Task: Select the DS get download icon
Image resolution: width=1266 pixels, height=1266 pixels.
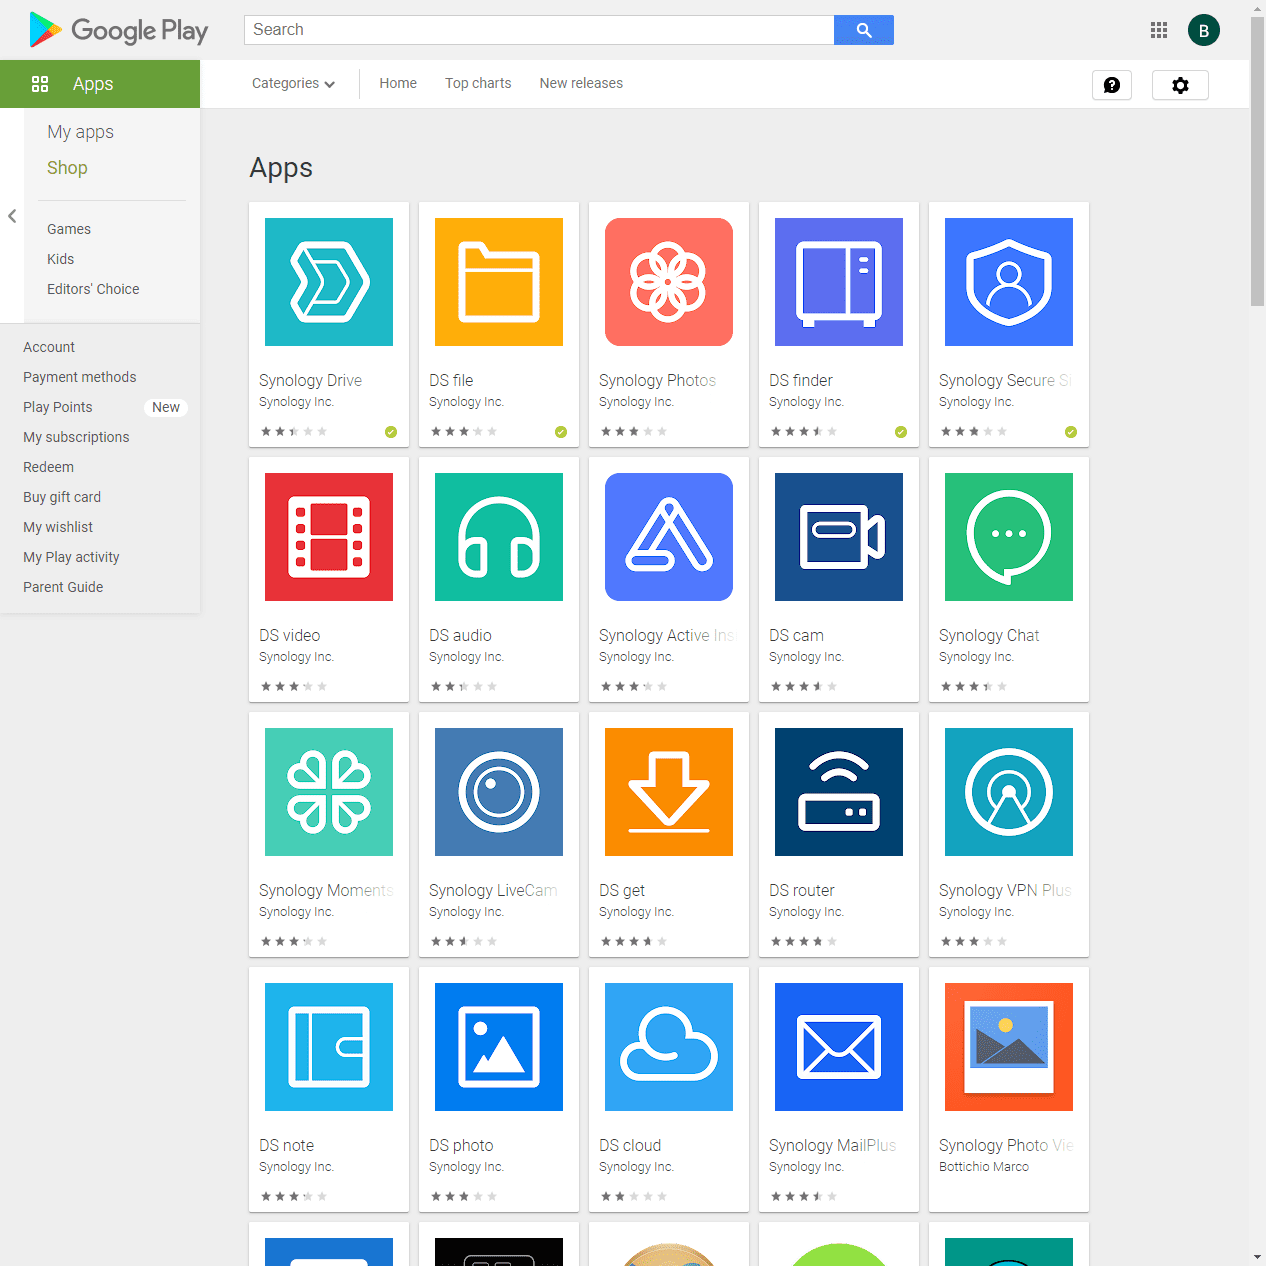Action: 669,792
